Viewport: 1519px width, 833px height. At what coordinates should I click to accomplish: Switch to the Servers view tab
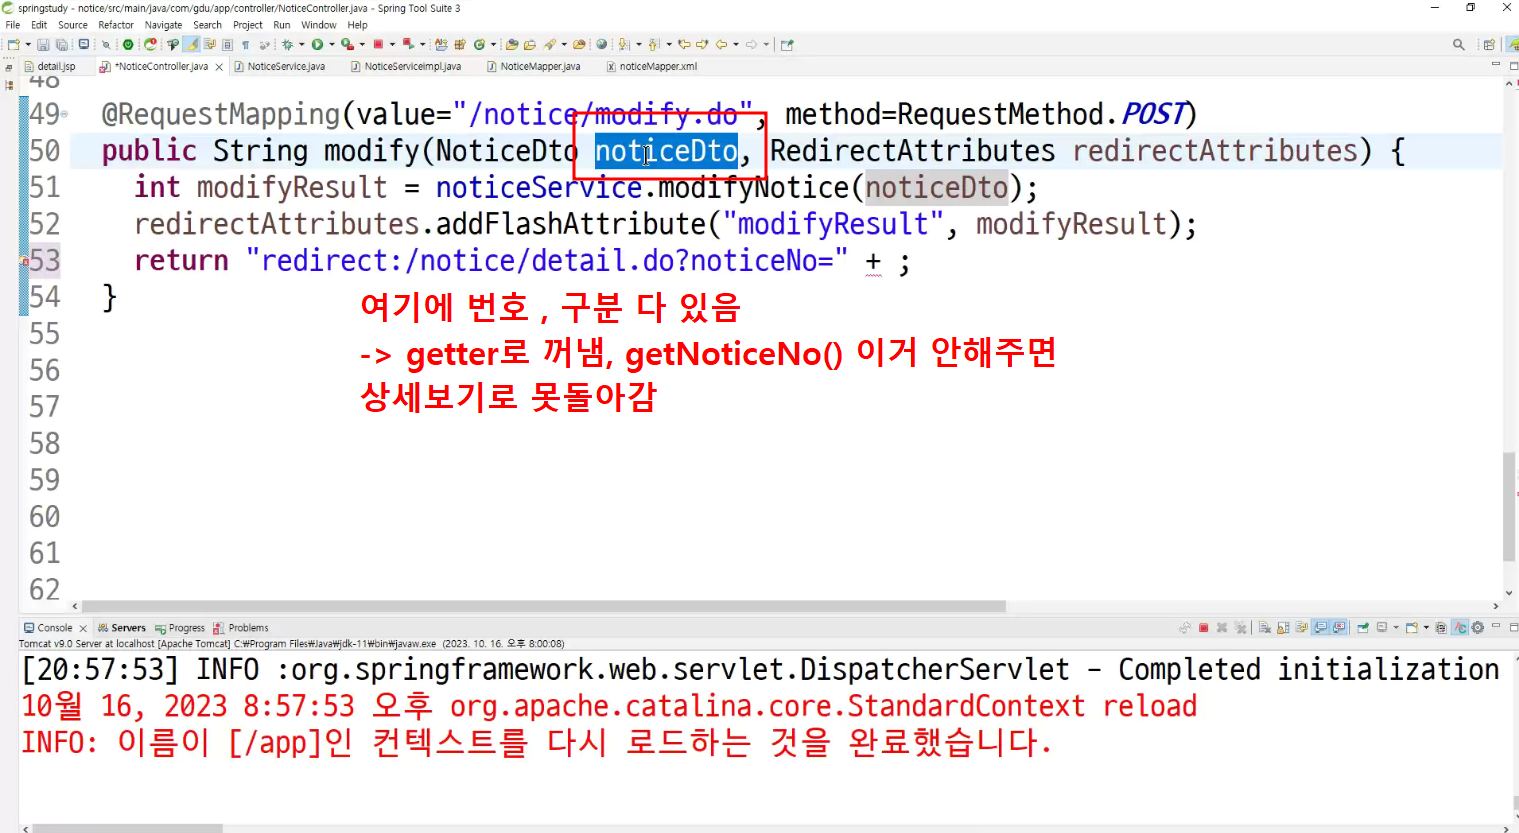[121, 628]
